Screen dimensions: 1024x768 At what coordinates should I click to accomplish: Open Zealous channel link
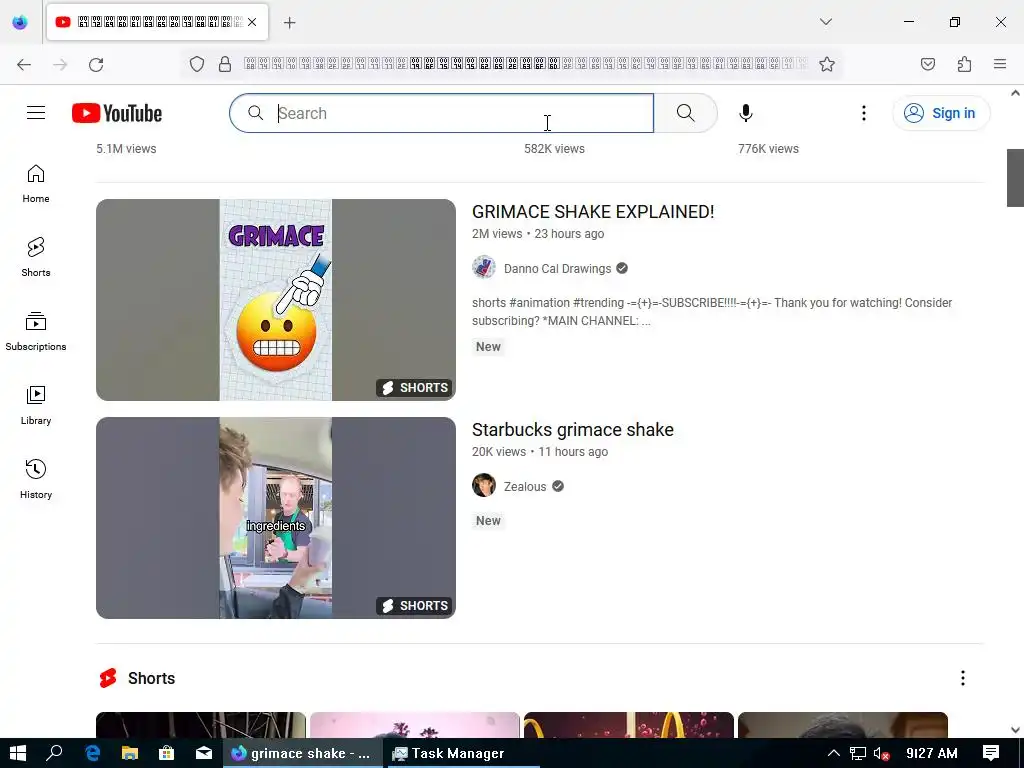coord(525,487)
